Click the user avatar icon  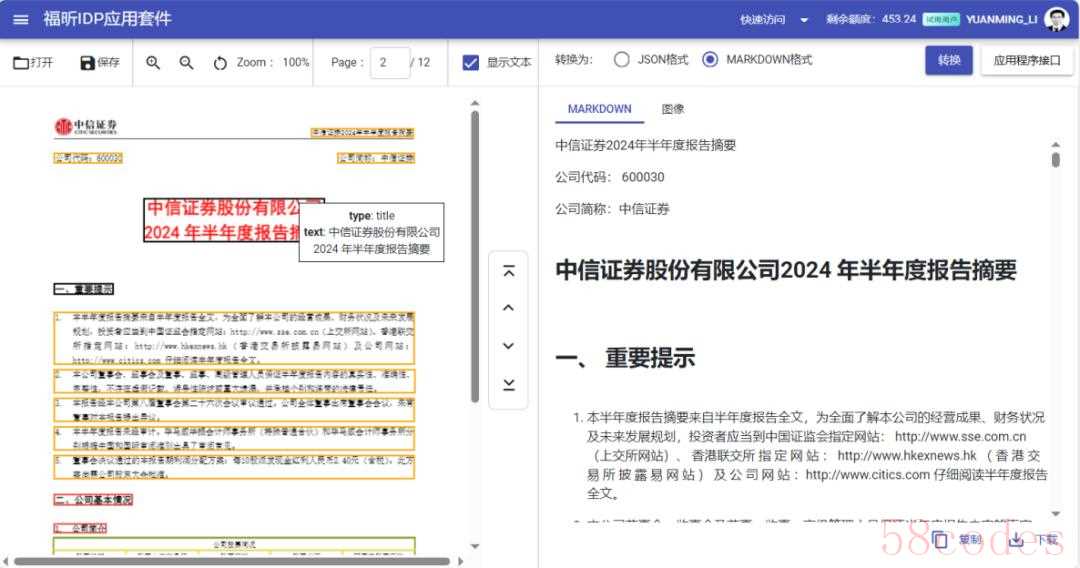click(x=1056, y=19)
